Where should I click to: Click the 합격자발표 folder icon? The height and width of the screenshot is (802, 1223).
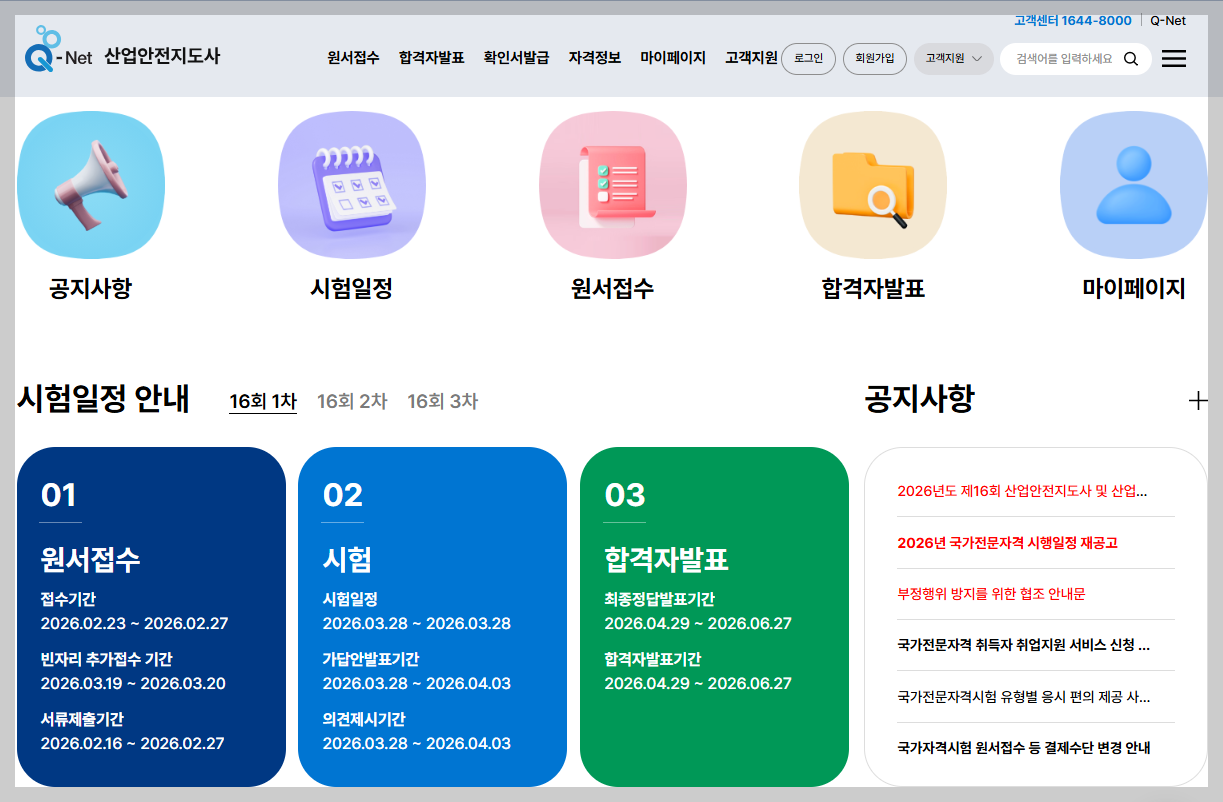pyautogui.click(x=872, y=184)
